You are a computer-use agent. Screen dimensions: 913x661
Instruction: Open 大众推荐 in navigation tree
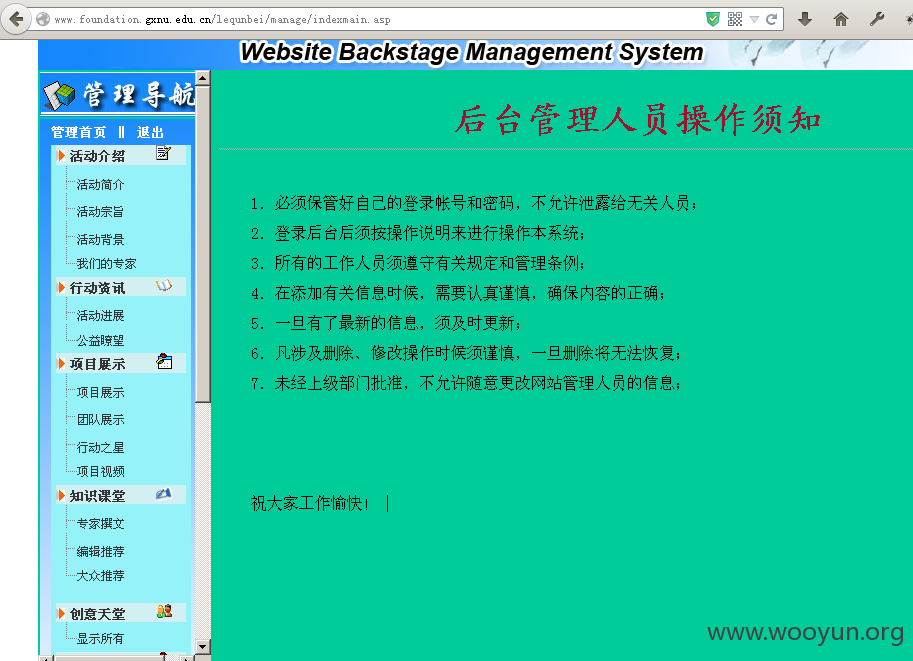[x=100, y=576]
